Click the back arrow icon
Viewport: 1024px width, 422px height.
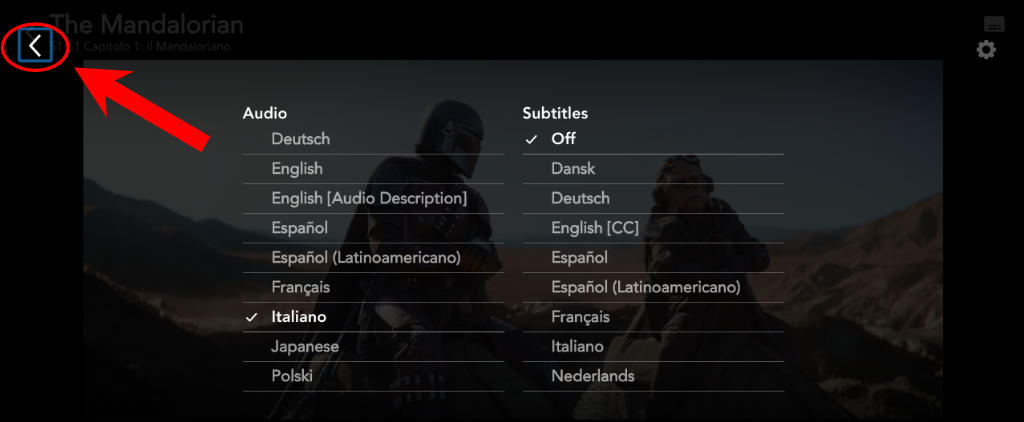(x=35, y=46)
